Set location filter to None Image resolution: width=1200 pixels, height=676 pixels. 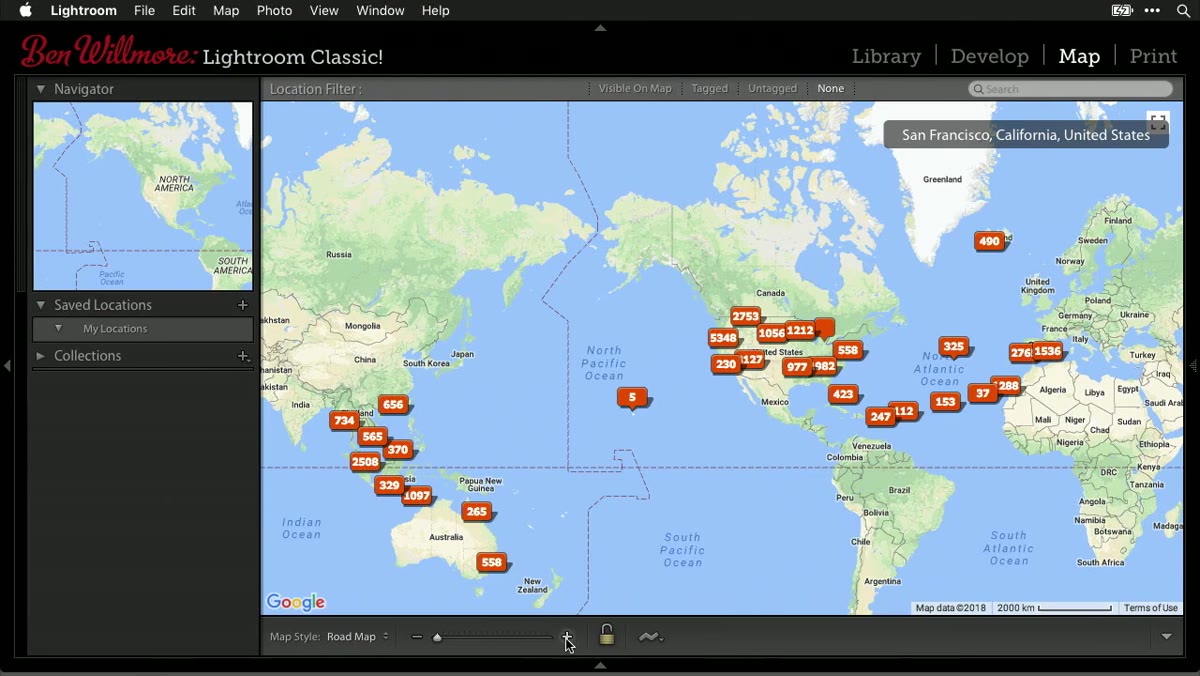(830, 89)
